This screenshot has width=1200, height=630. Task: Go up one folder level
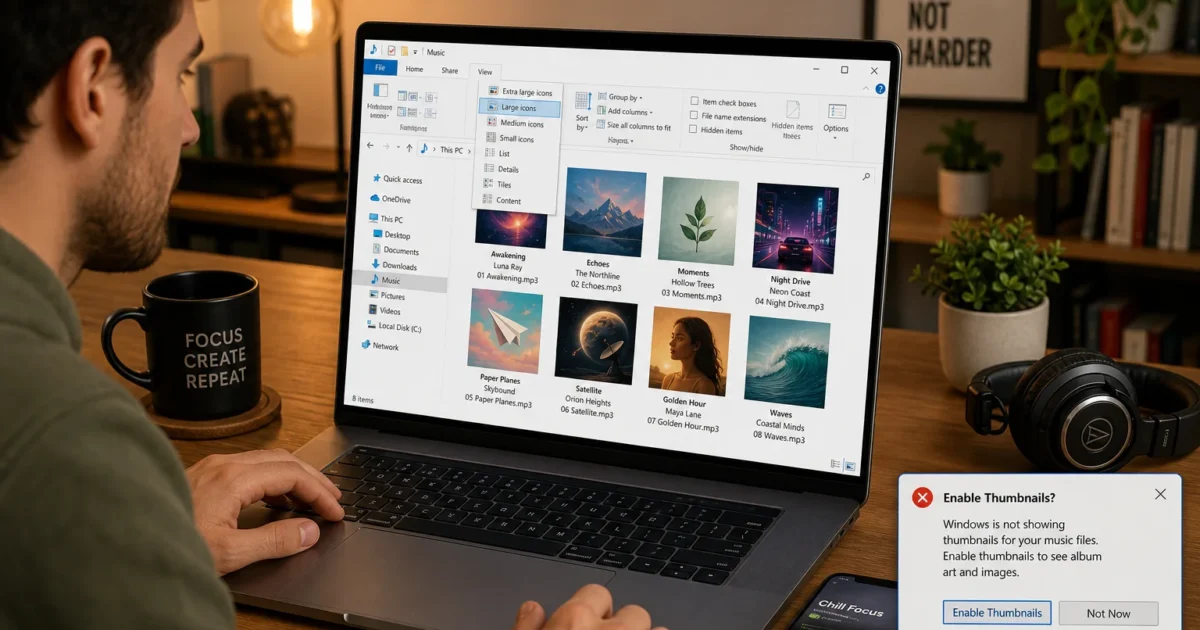(409, 148)
